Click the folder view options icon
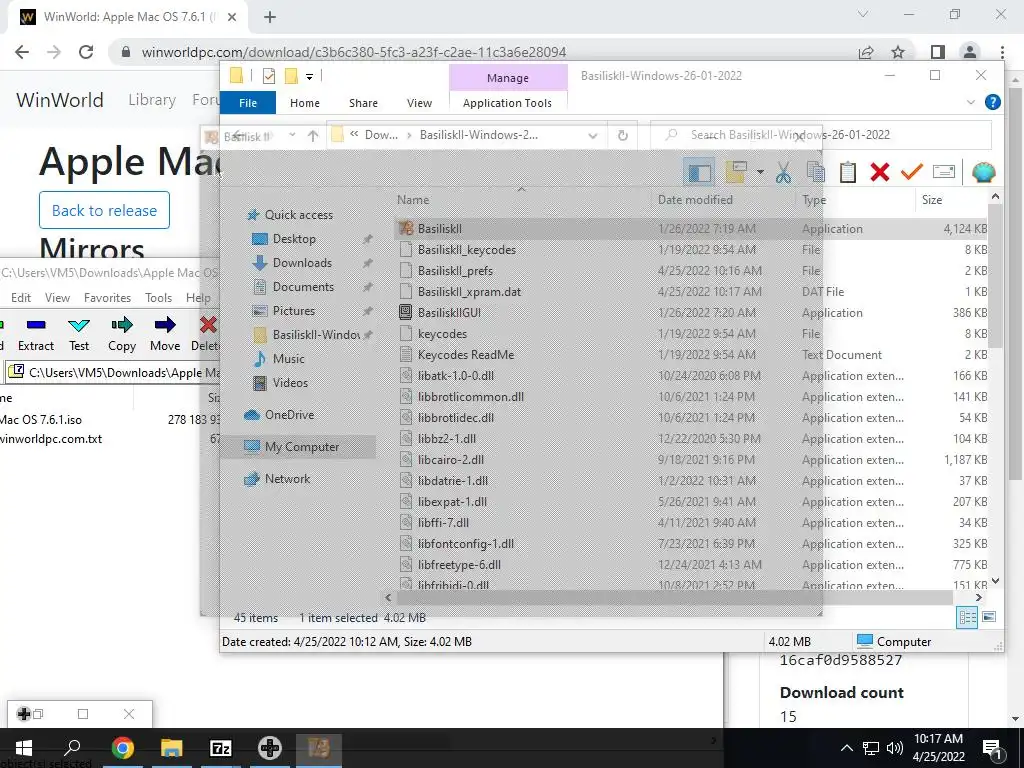The image size is (1024, 768). pos(736,172)
